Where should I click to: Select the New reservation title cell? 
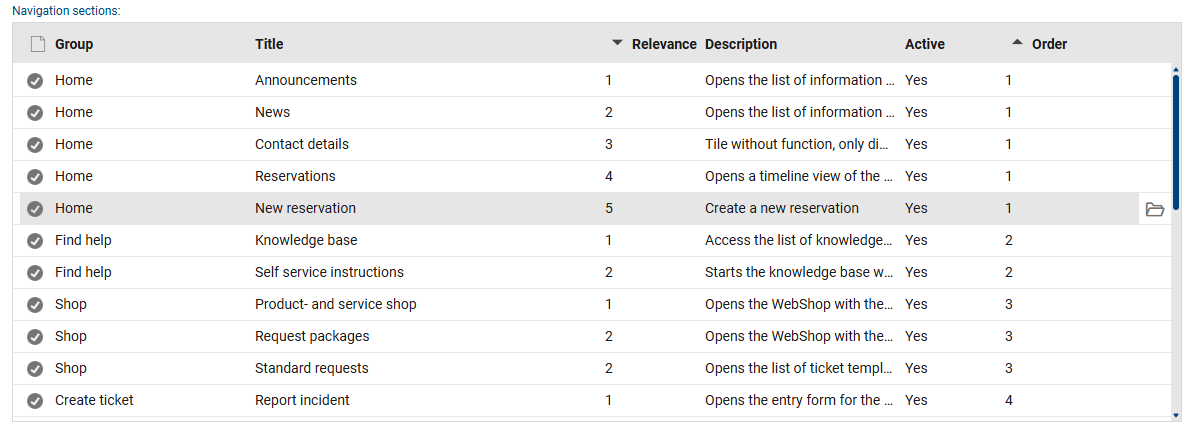click(x=306, y=208)
